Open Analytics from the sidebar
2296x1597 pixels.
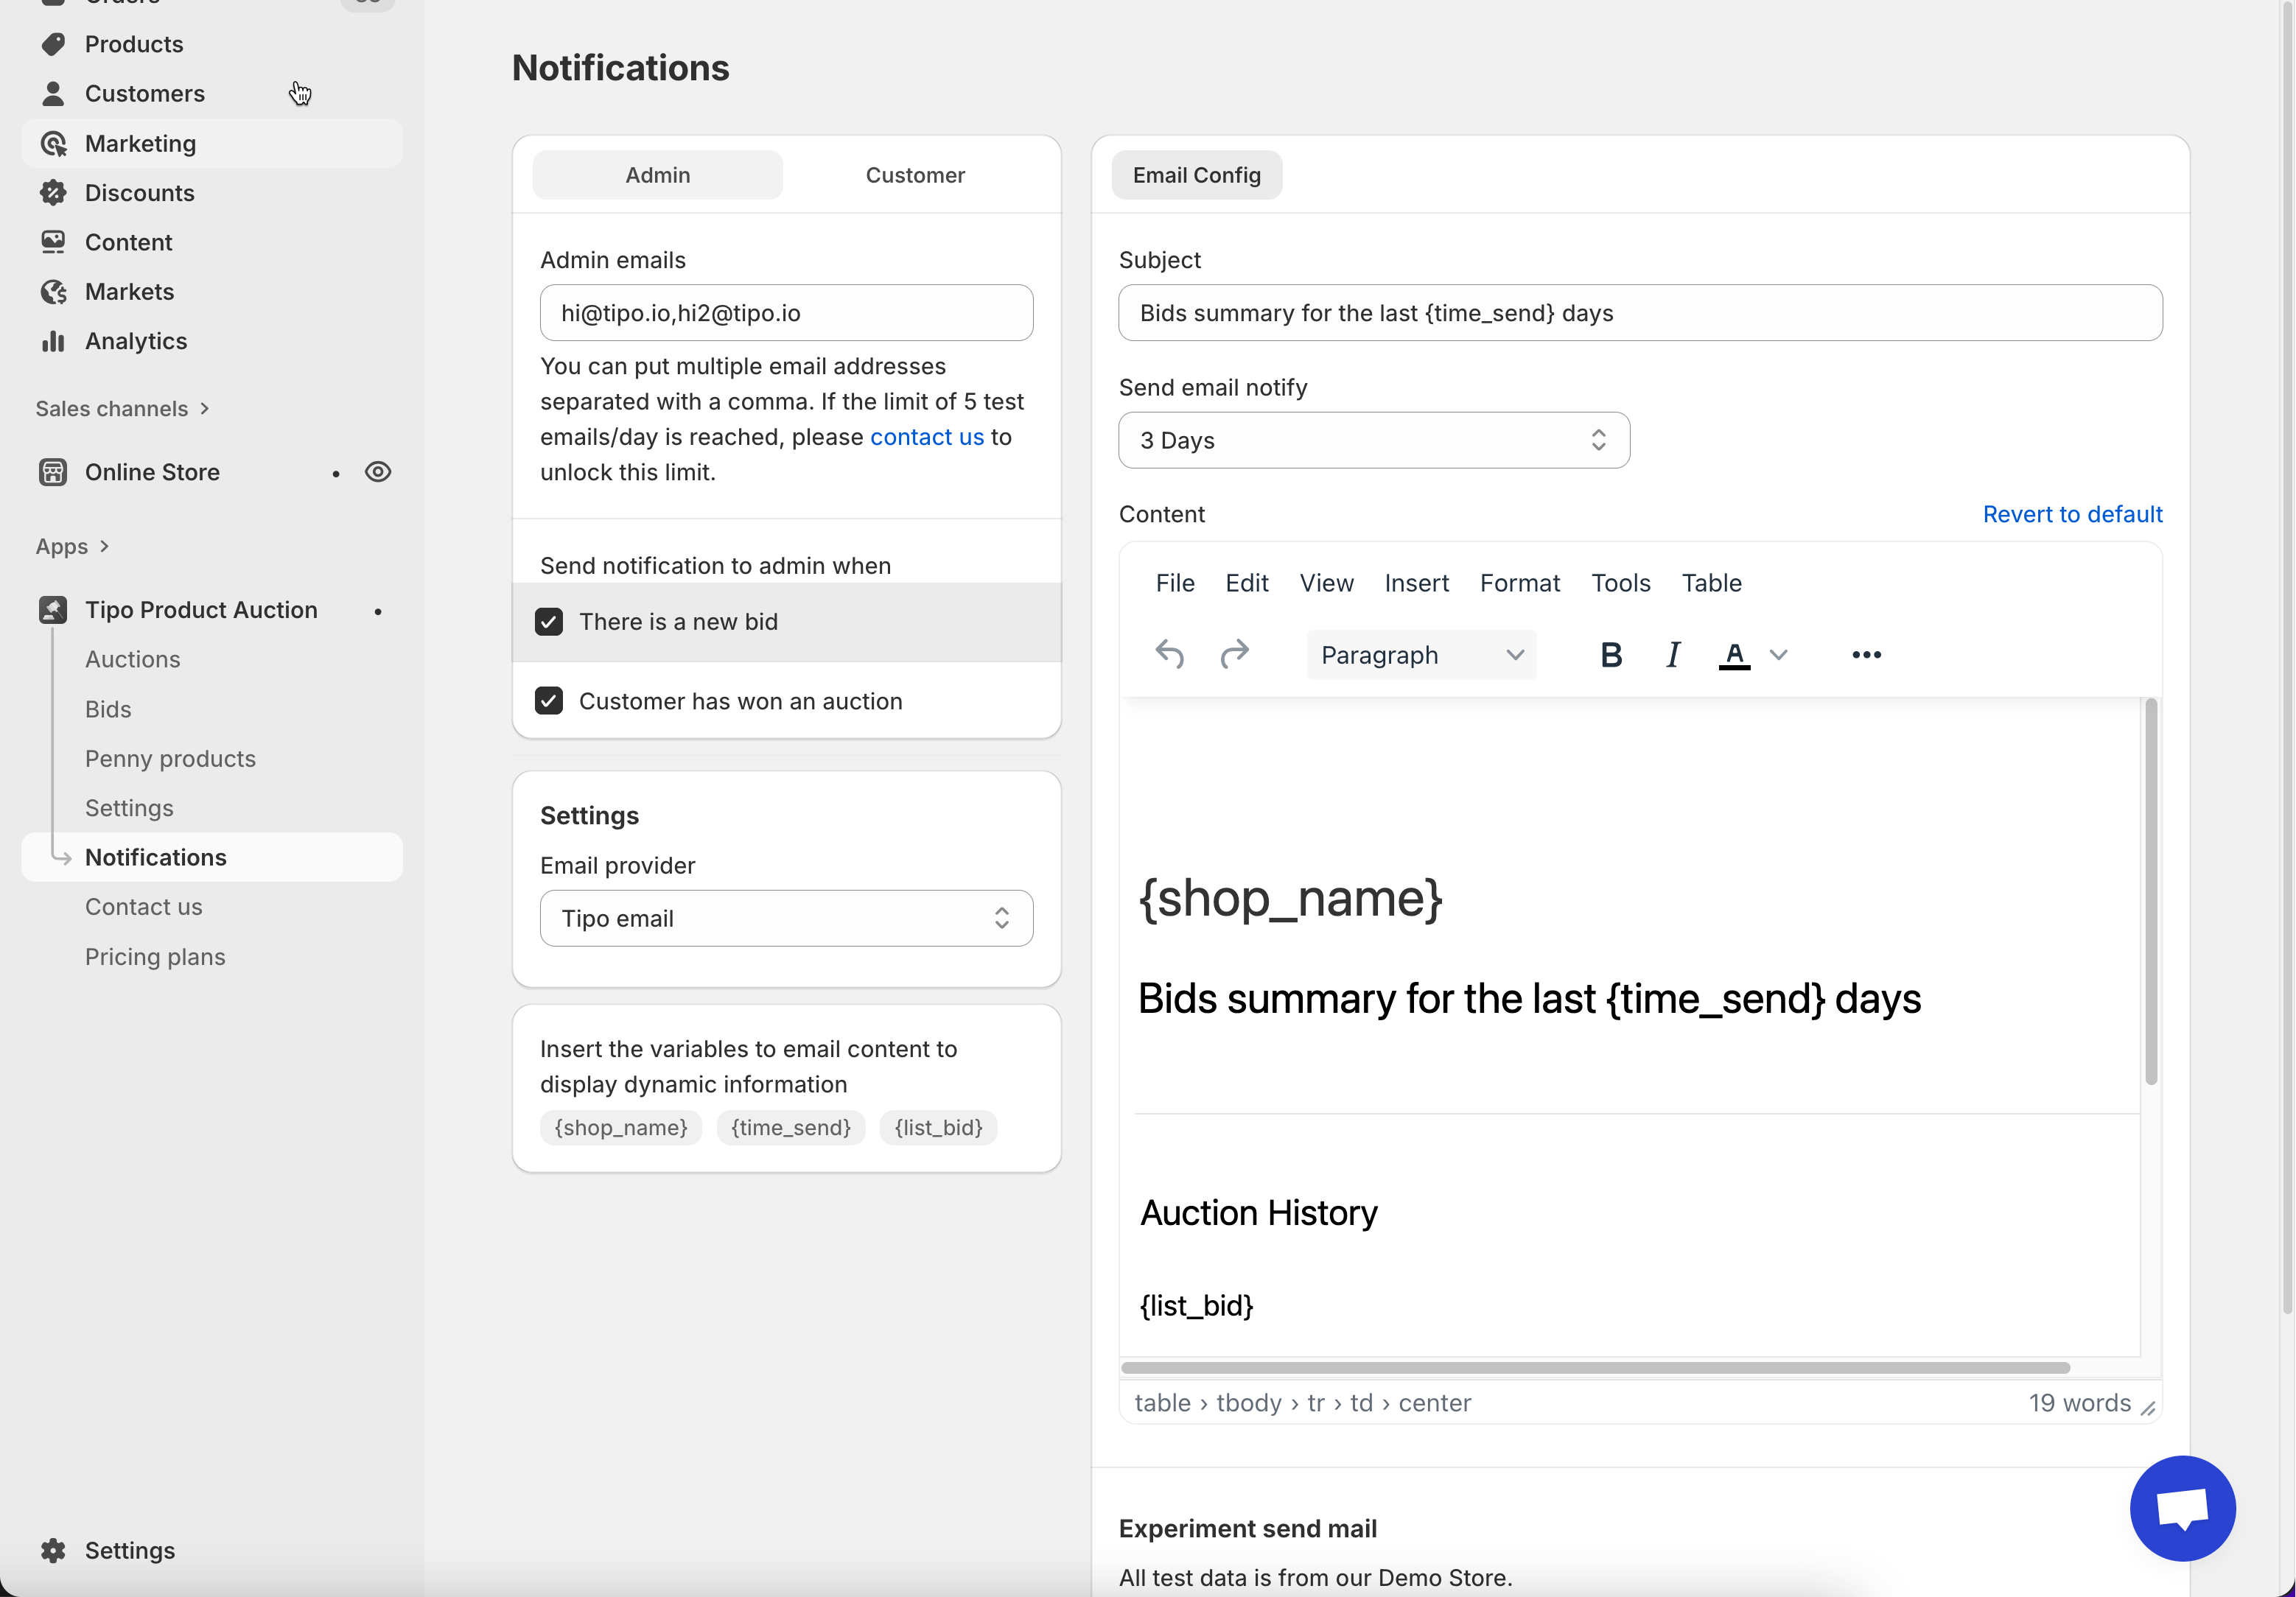click(x=135, y=341)
